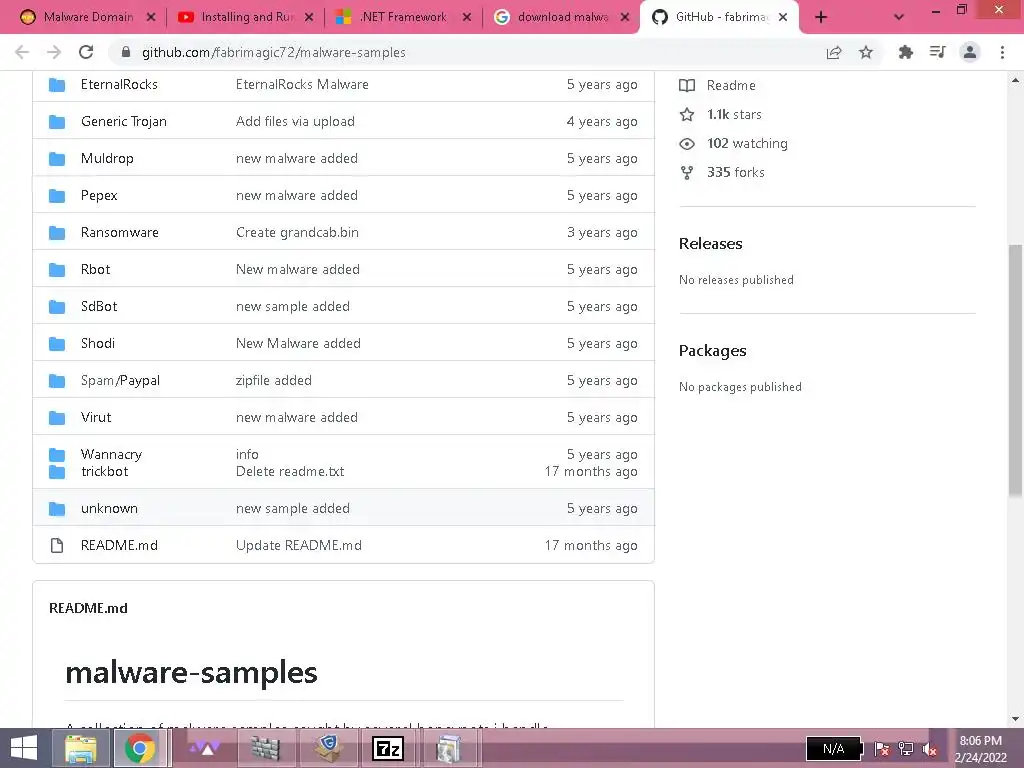Open the tab search dropdown
1024x768 pixels.
tap(899, 18)
